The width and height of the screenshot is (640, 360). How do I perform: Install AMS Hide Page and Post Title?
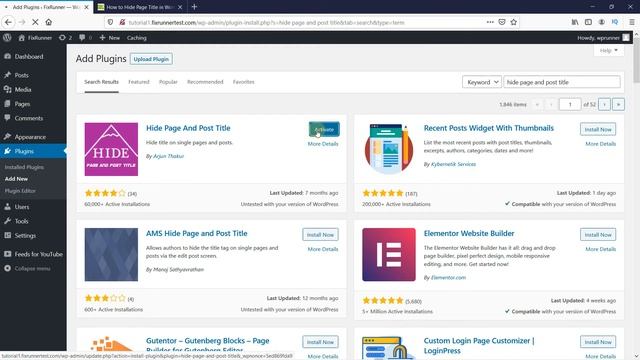(320, 235)
